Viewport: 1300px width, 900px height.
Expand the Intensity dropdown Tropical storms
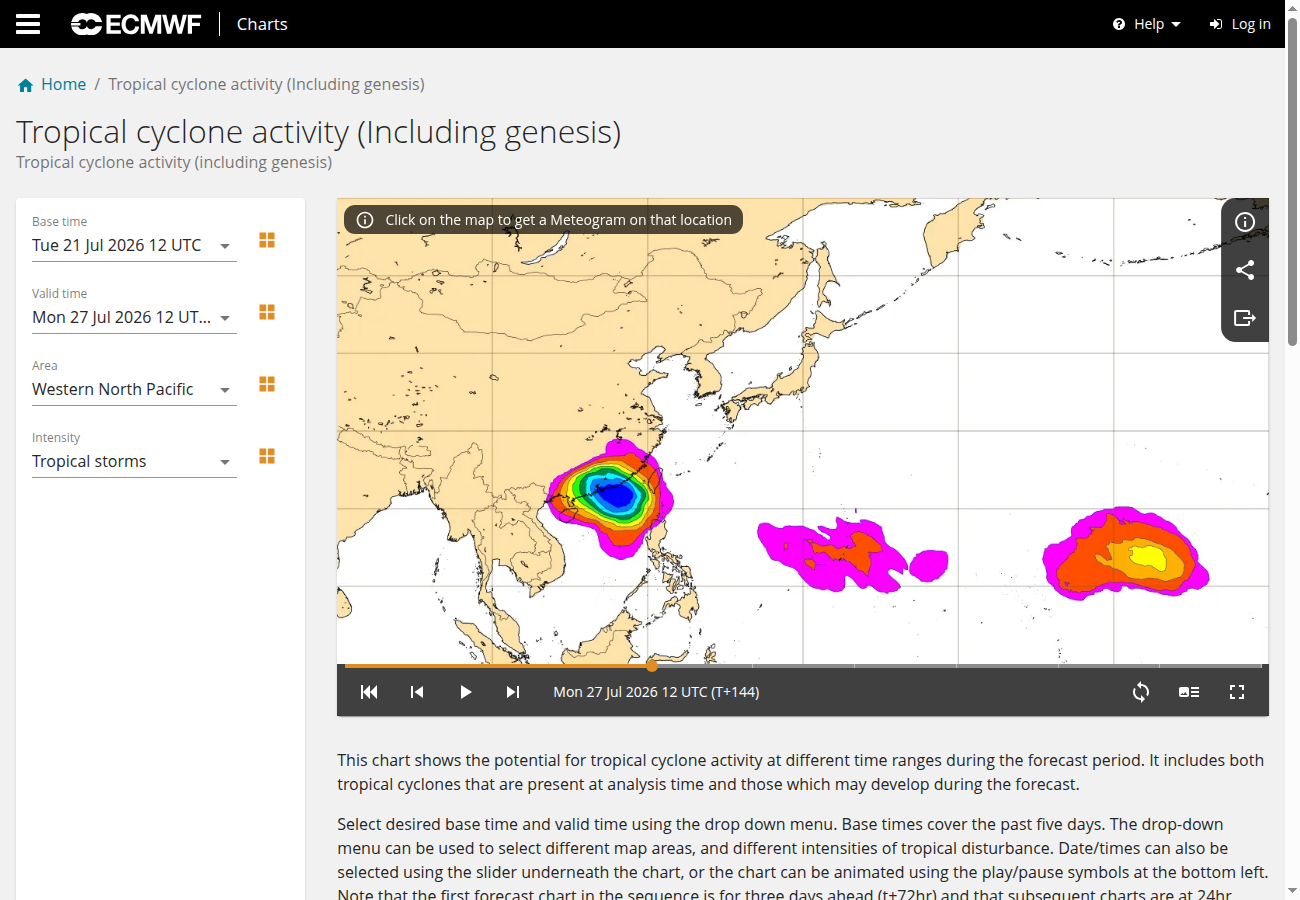(134, 462)
